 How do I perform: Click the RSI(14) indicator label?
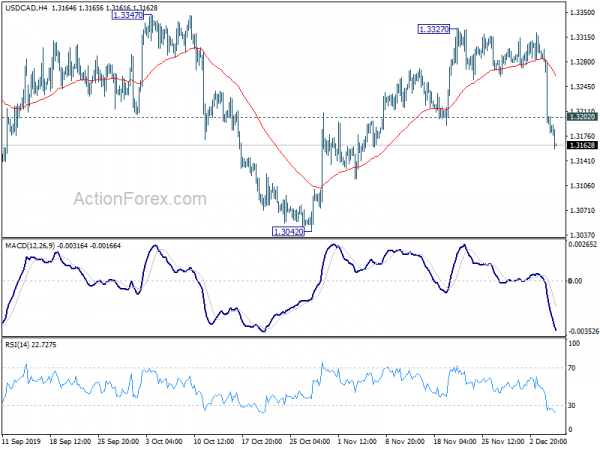coord(17,345)
